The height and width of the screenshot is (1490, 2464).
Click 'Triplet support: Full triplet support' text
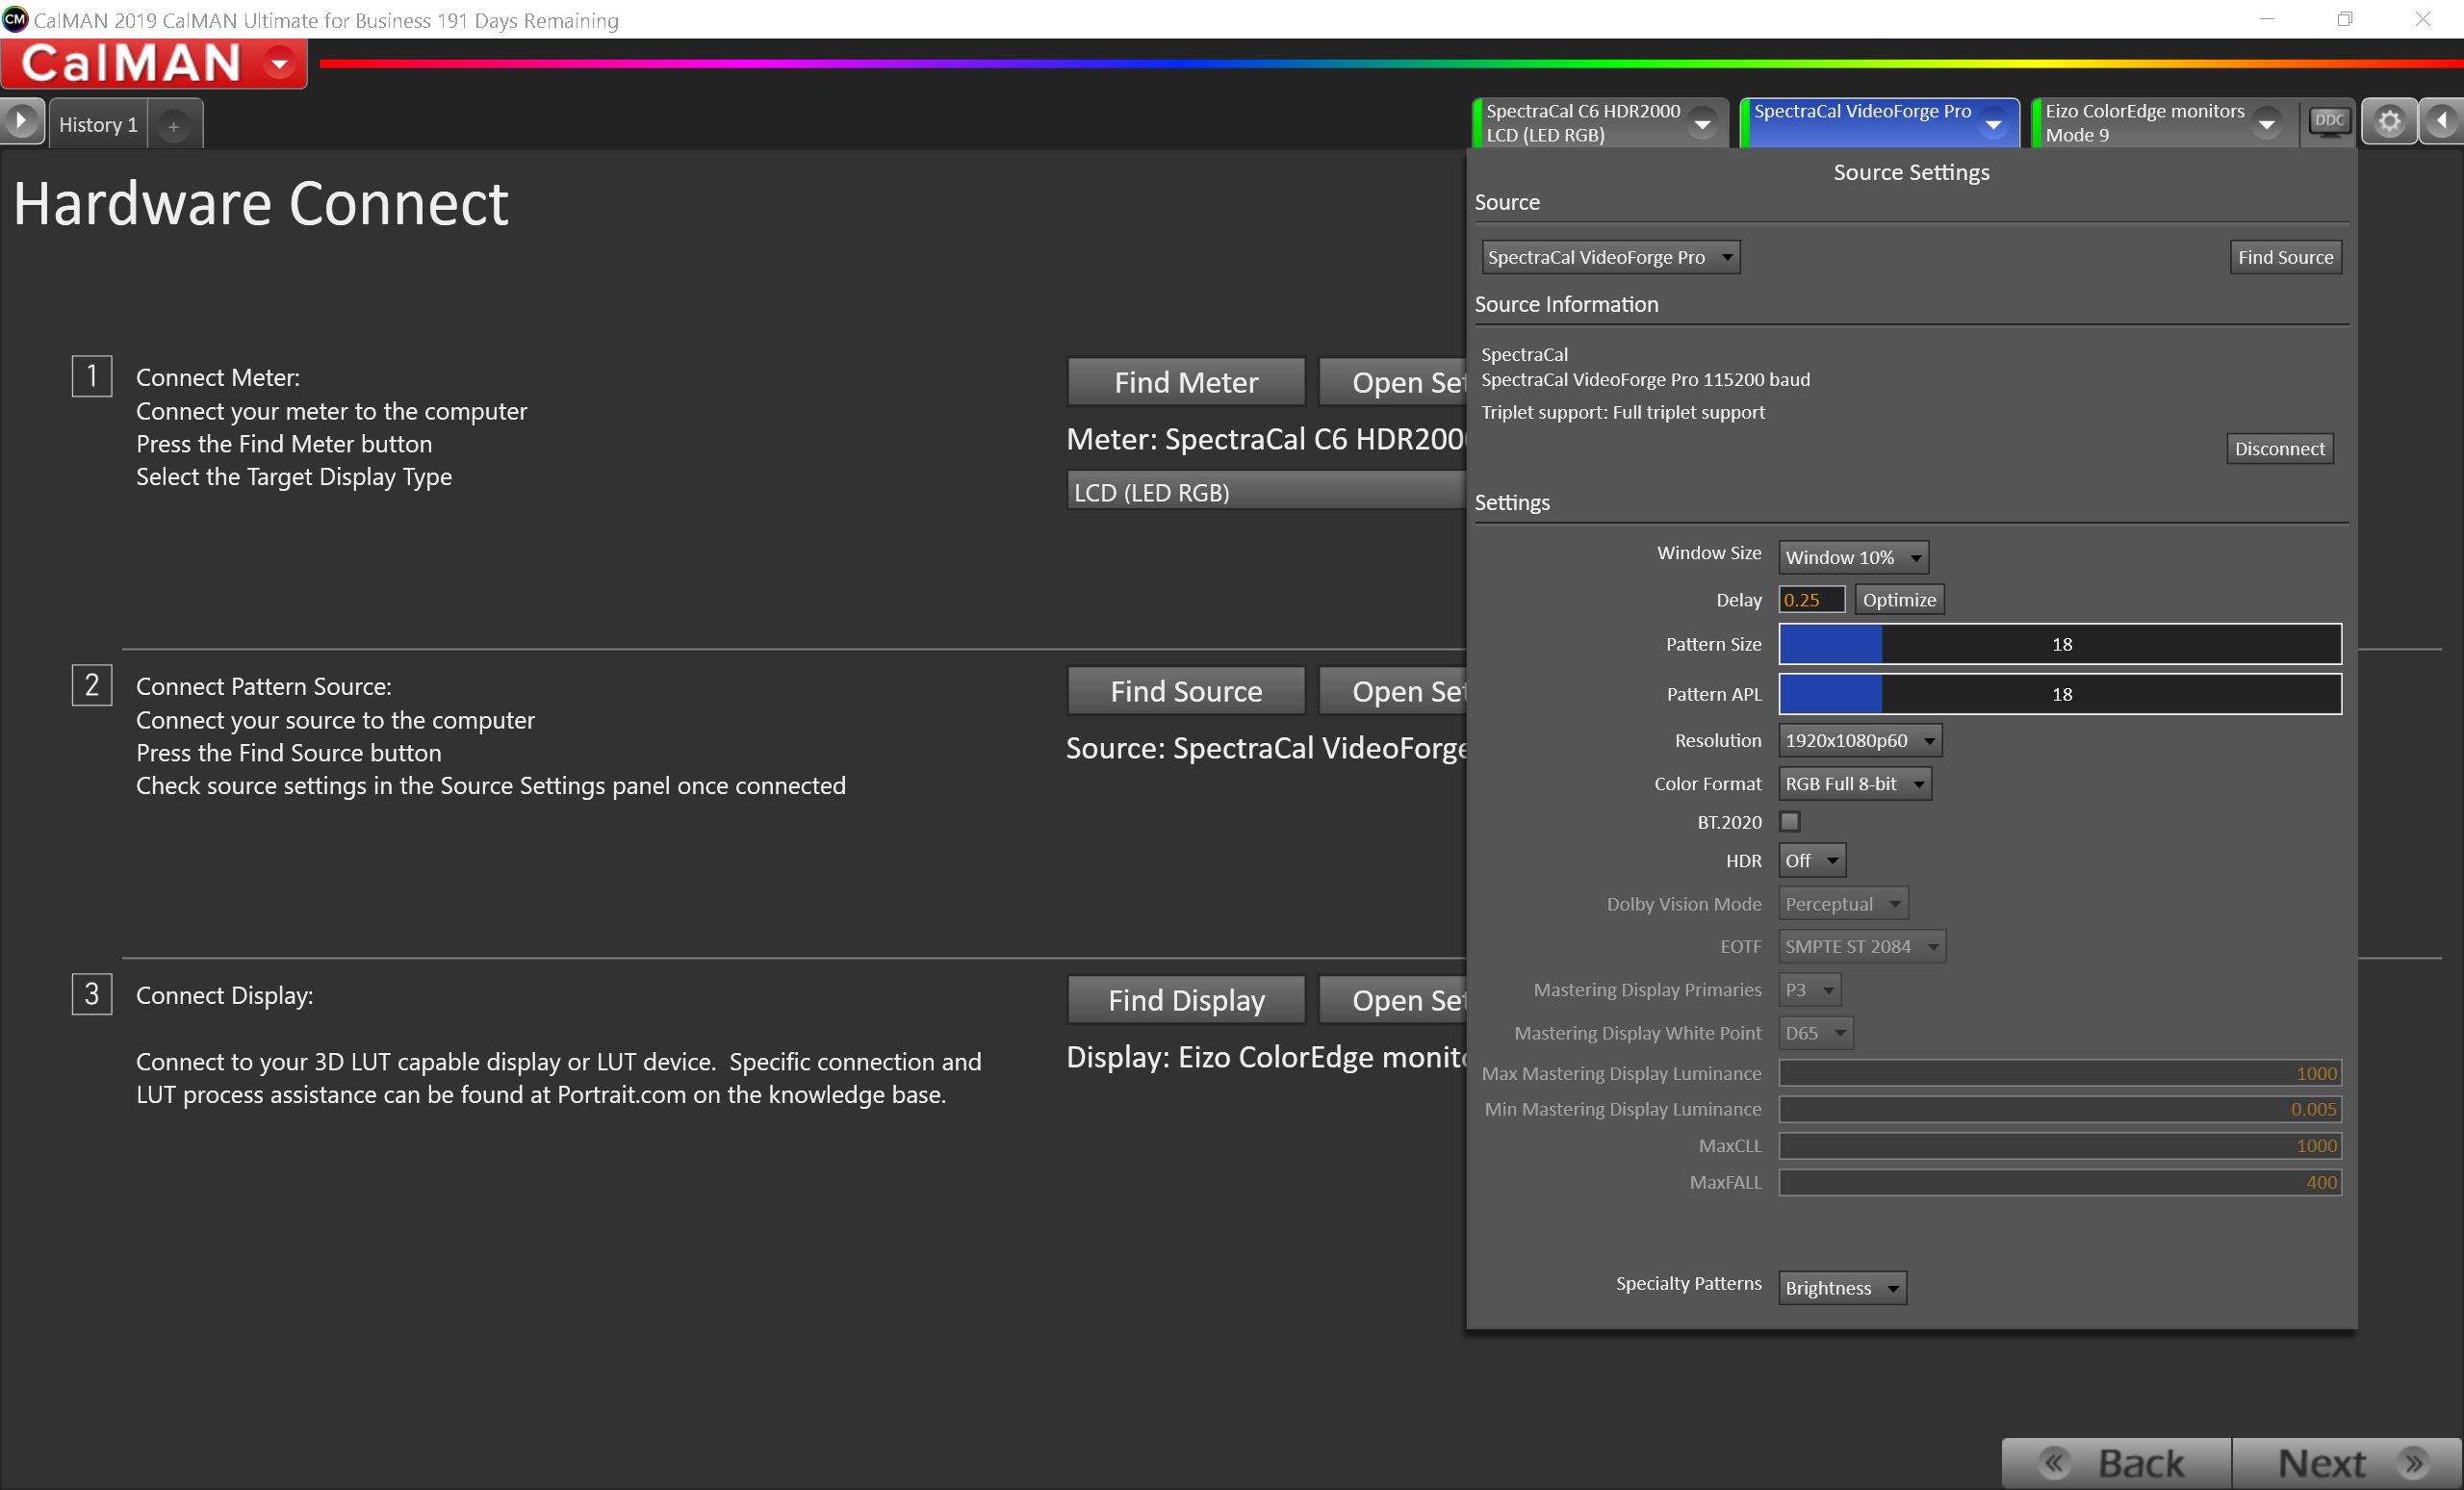(x=1622, y=412)
